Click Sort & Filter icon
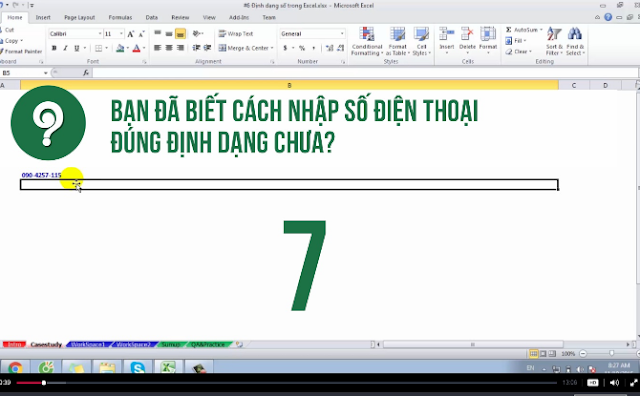Image resolution: width=640 pixels, height=396 pixels. [x=554, y=34]
